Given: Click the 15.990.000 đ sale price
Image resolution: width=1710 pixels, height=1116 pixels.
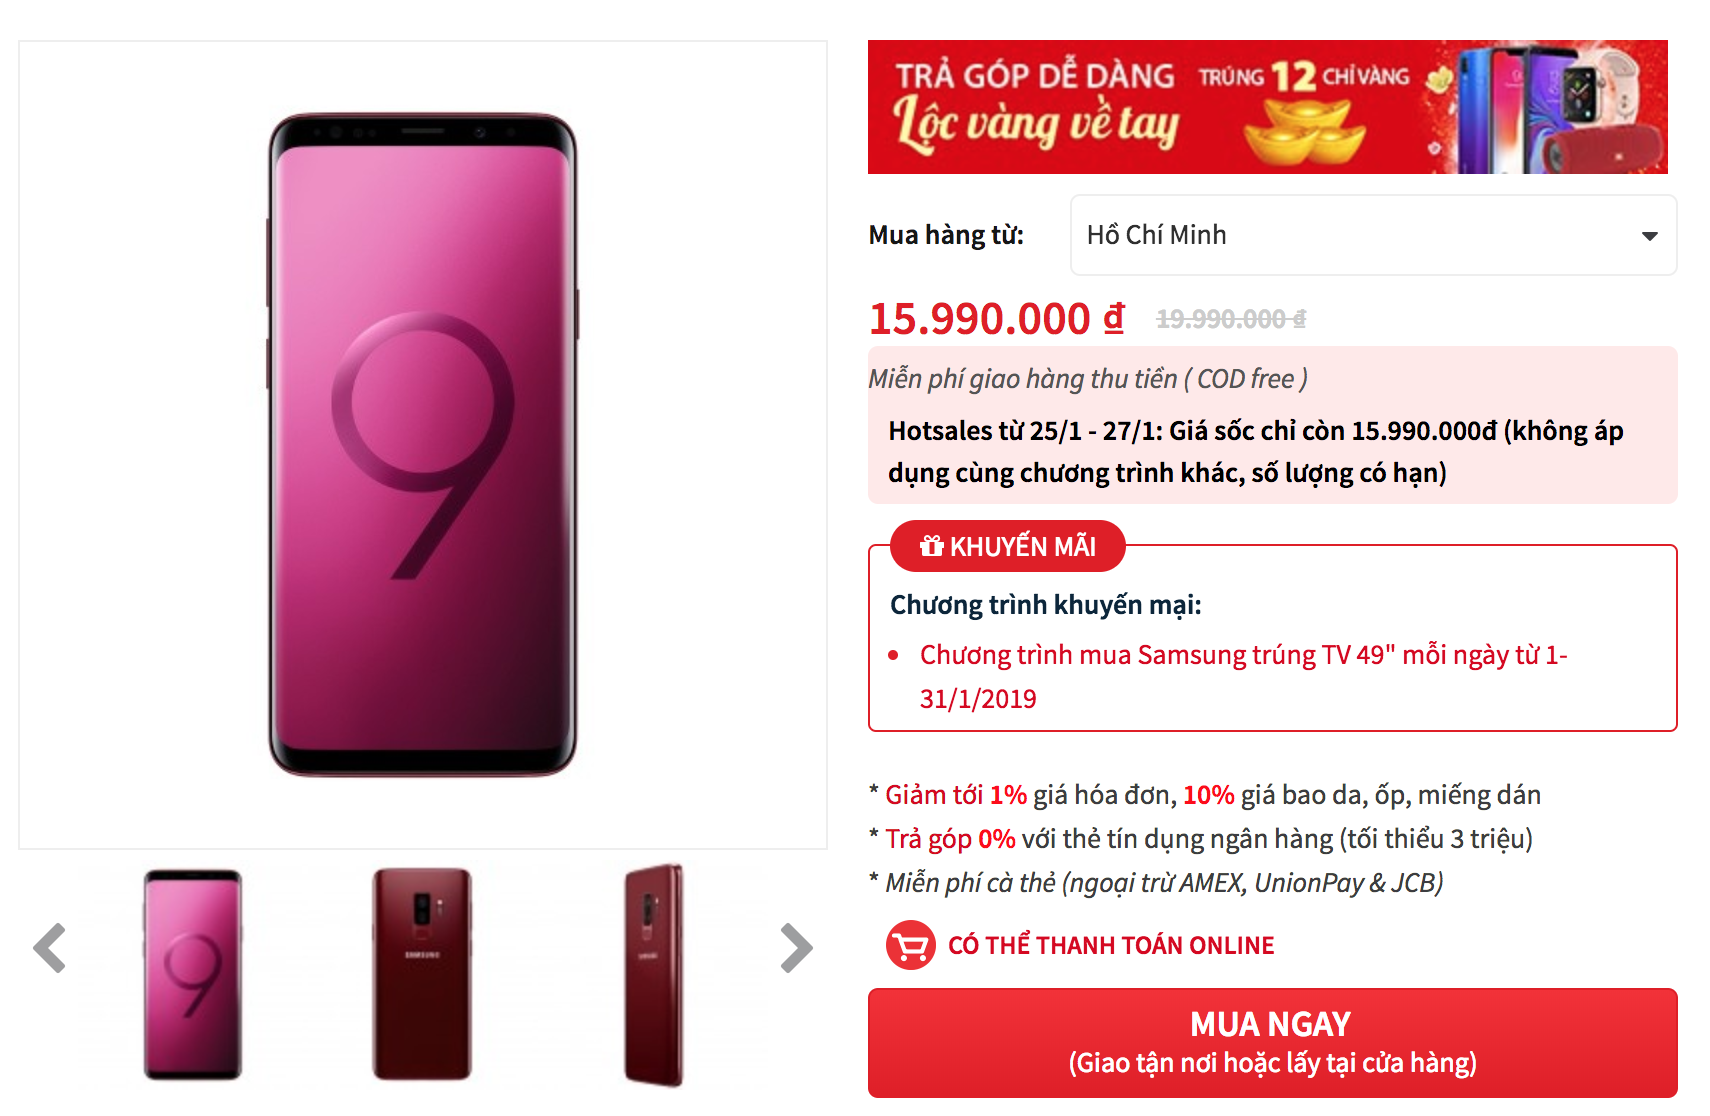Looking at the screenshot, I should (997, 319).
